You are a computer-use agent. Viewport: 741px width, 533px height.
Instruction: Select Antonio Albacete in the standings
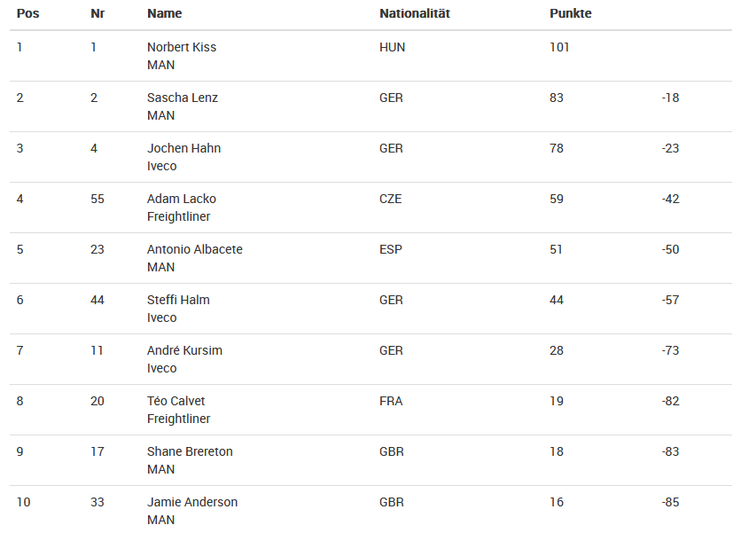[x=195, y=249]
